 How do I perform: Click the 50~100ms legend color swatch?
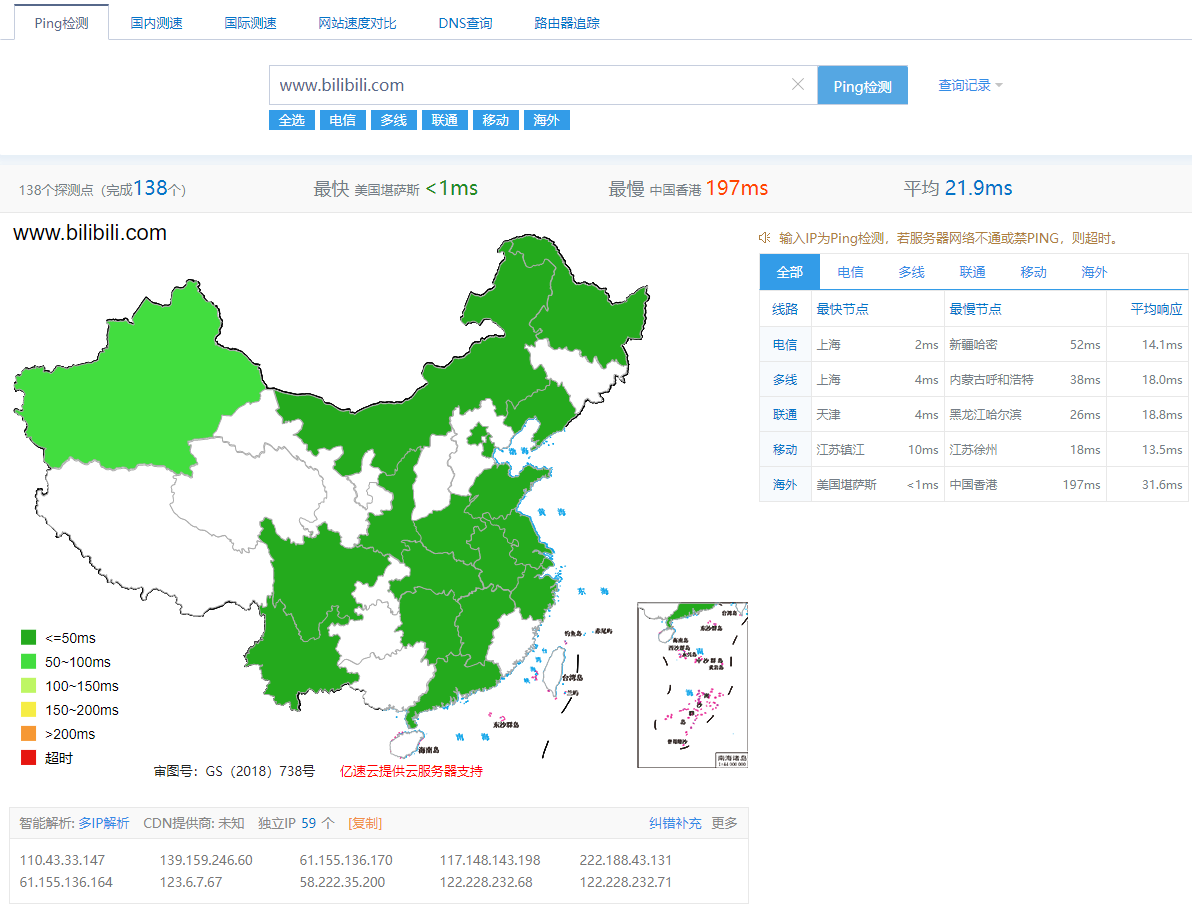coord(28,661)
